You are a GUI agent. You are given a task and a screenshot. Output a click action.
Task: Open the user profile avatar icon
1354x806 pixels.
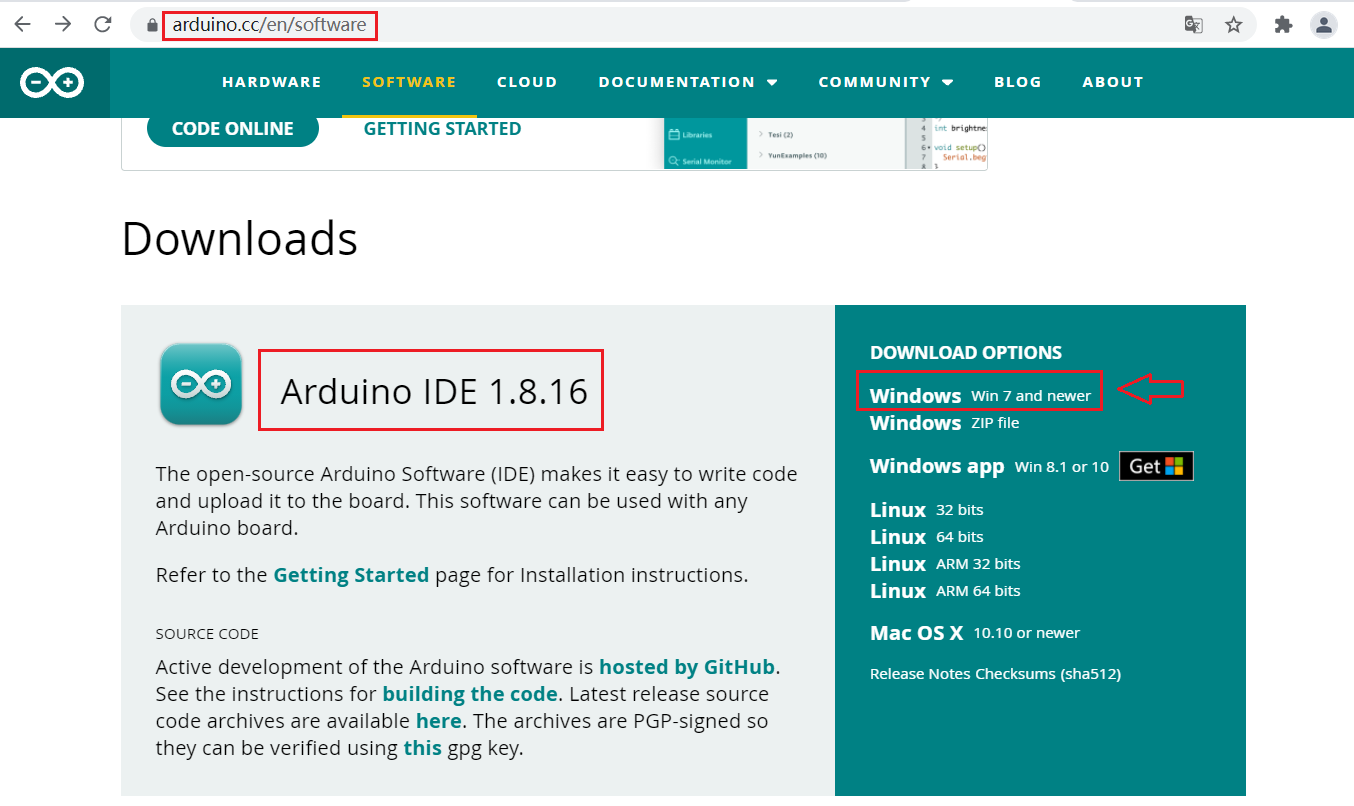(x=1324, y=25)
